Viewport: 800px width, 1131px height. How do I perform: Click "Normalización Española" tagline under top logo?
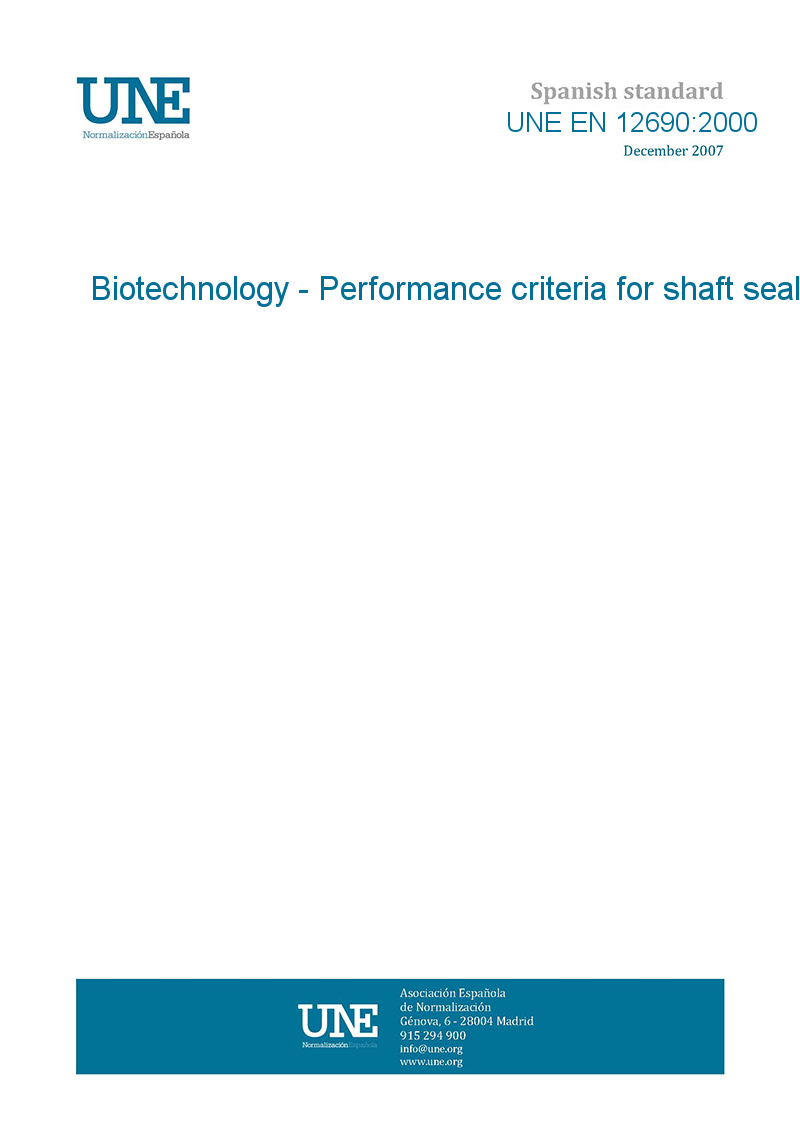135,135
